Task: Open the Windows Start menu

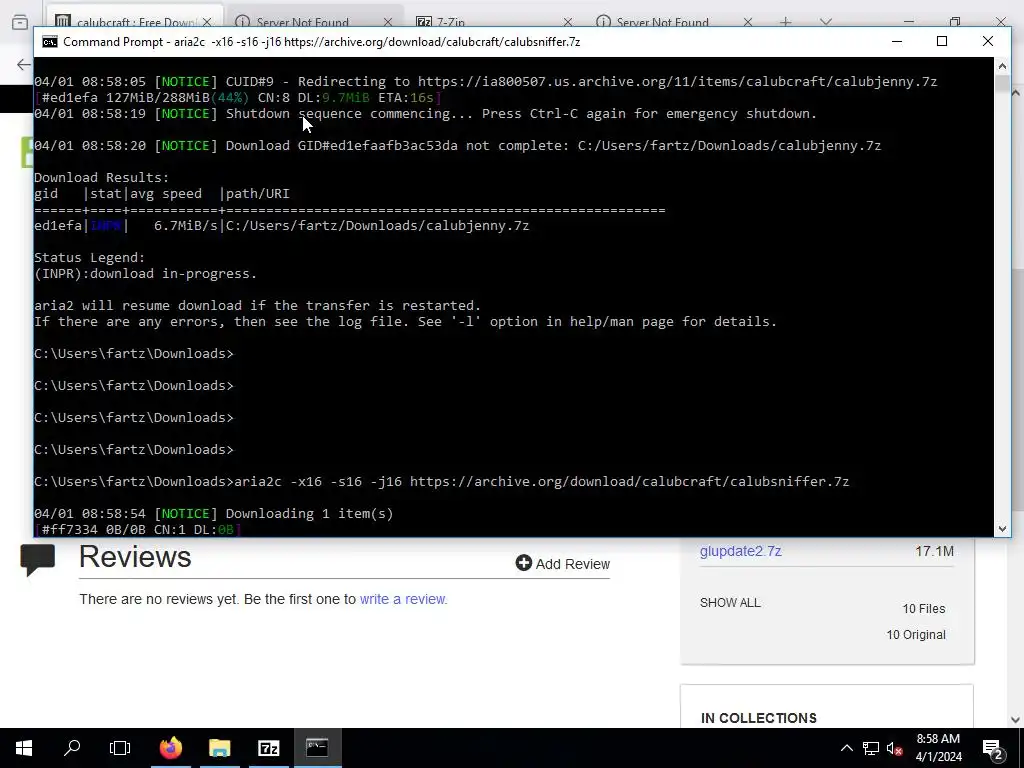Action: pyautogui.click(x=24, y=748)
